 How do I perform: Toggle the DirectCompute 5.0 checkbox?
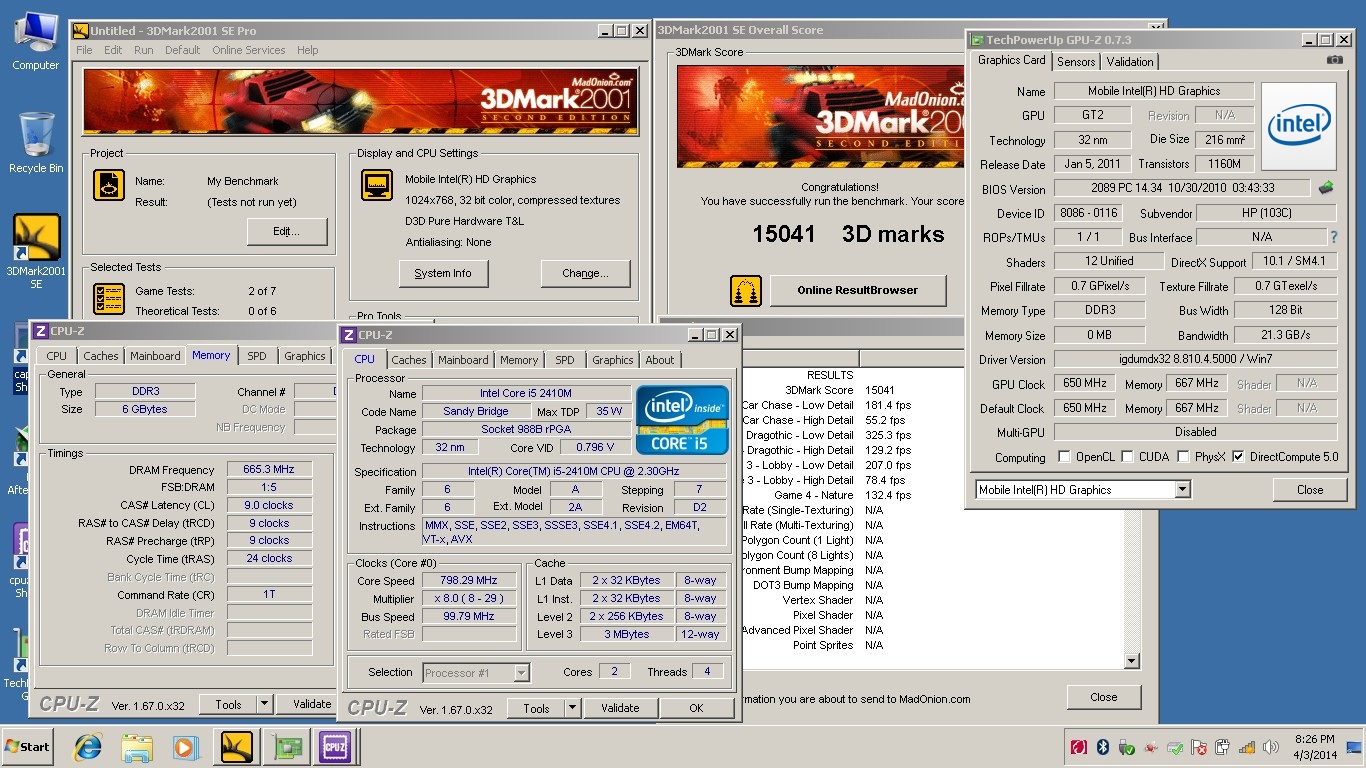[x=1239, y=457]
